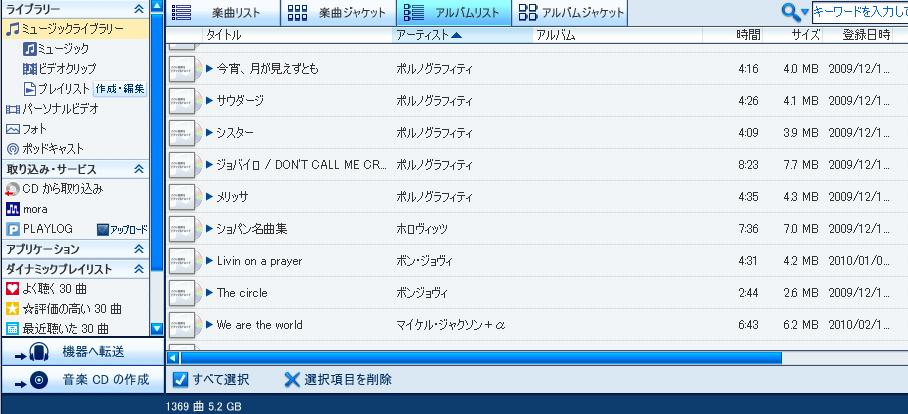Click the プレイリスト icon in sidebar
Image resolution: width=908 pixels, height=414 pixels.
(30, 89)
